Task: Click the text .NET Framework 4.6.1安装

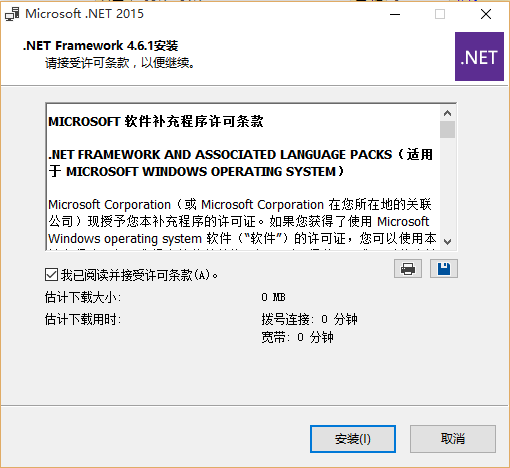Action: (x=100, y=46)
